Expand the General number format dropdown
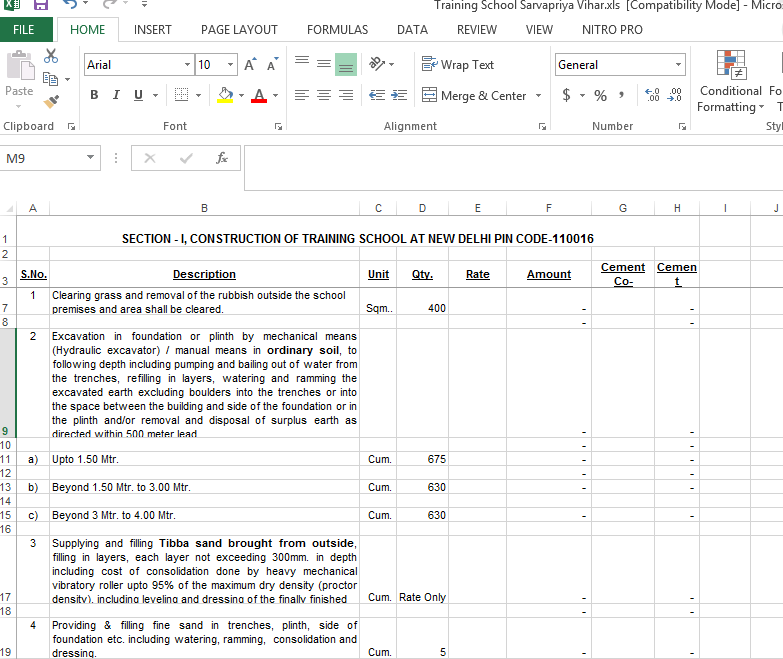Image resolution: width=783 pixels, height=659 pixels. point(678,65)
